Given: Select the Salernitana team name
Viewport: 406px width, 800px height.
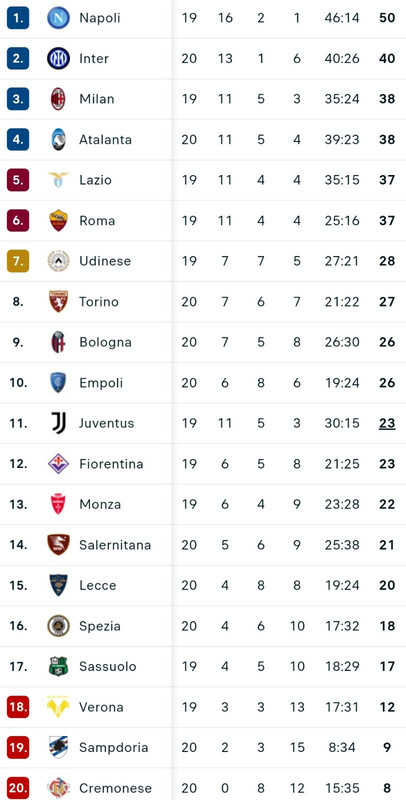Looking at the screenshot, I should (115, 545).
